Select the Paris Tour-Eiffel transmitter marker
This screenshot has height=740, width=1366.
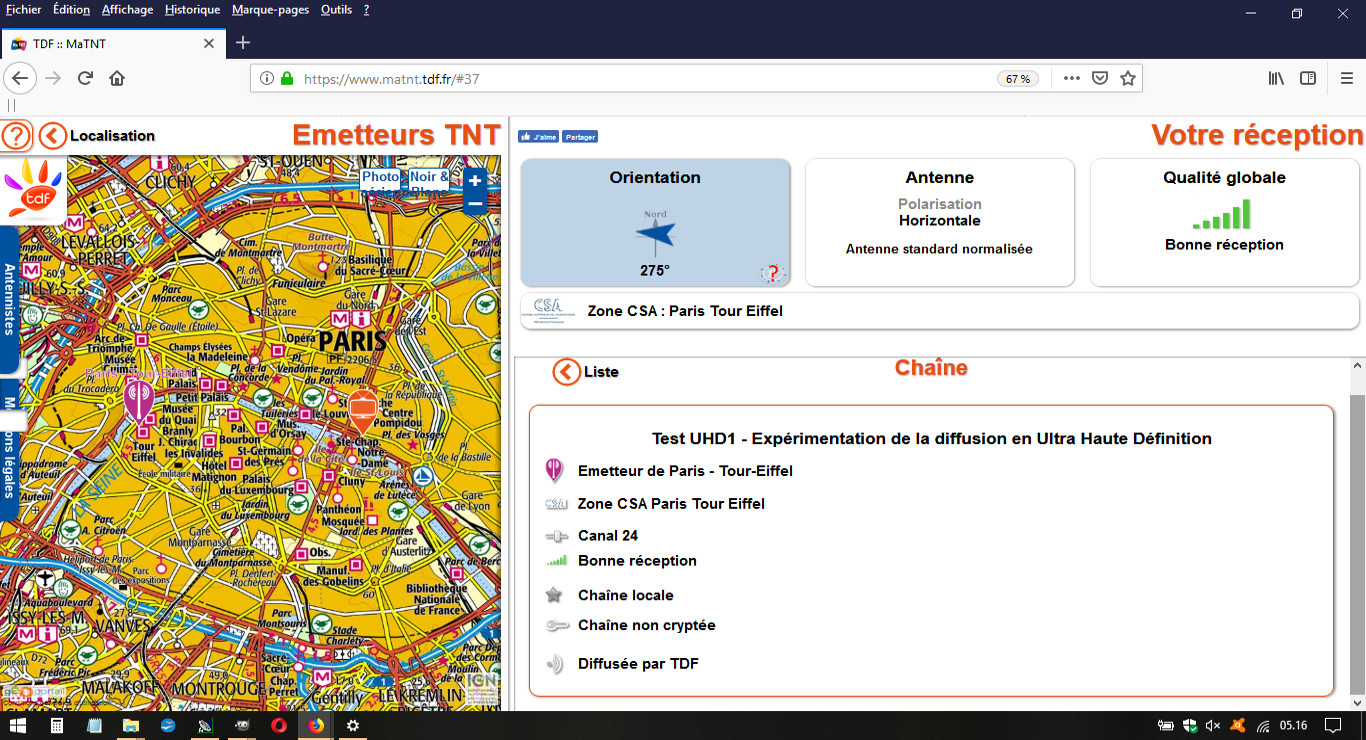coord(139,402)
